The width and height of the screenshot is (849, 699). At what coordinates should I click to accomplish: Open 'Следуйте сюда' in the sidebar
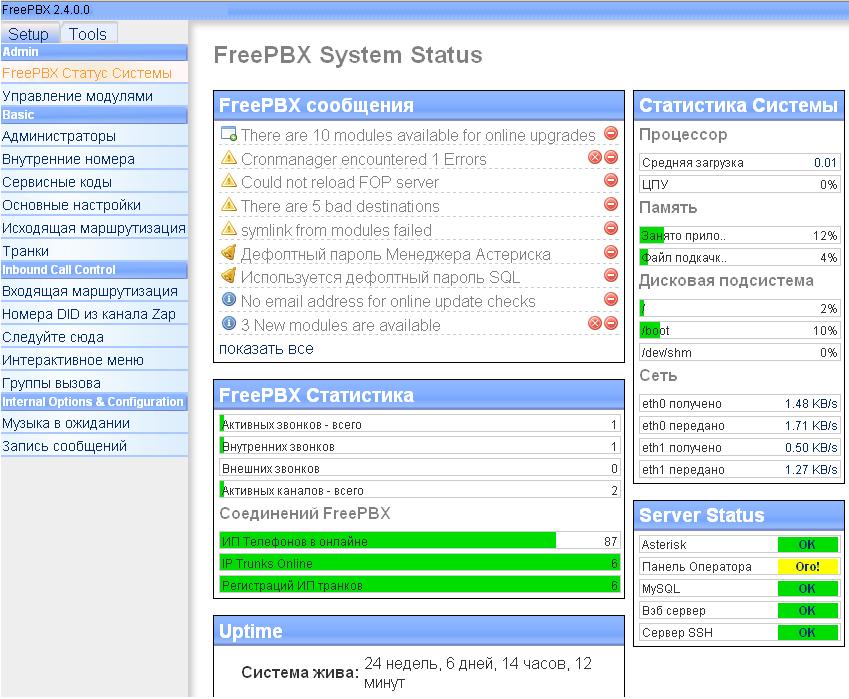[x=94, y=337]
